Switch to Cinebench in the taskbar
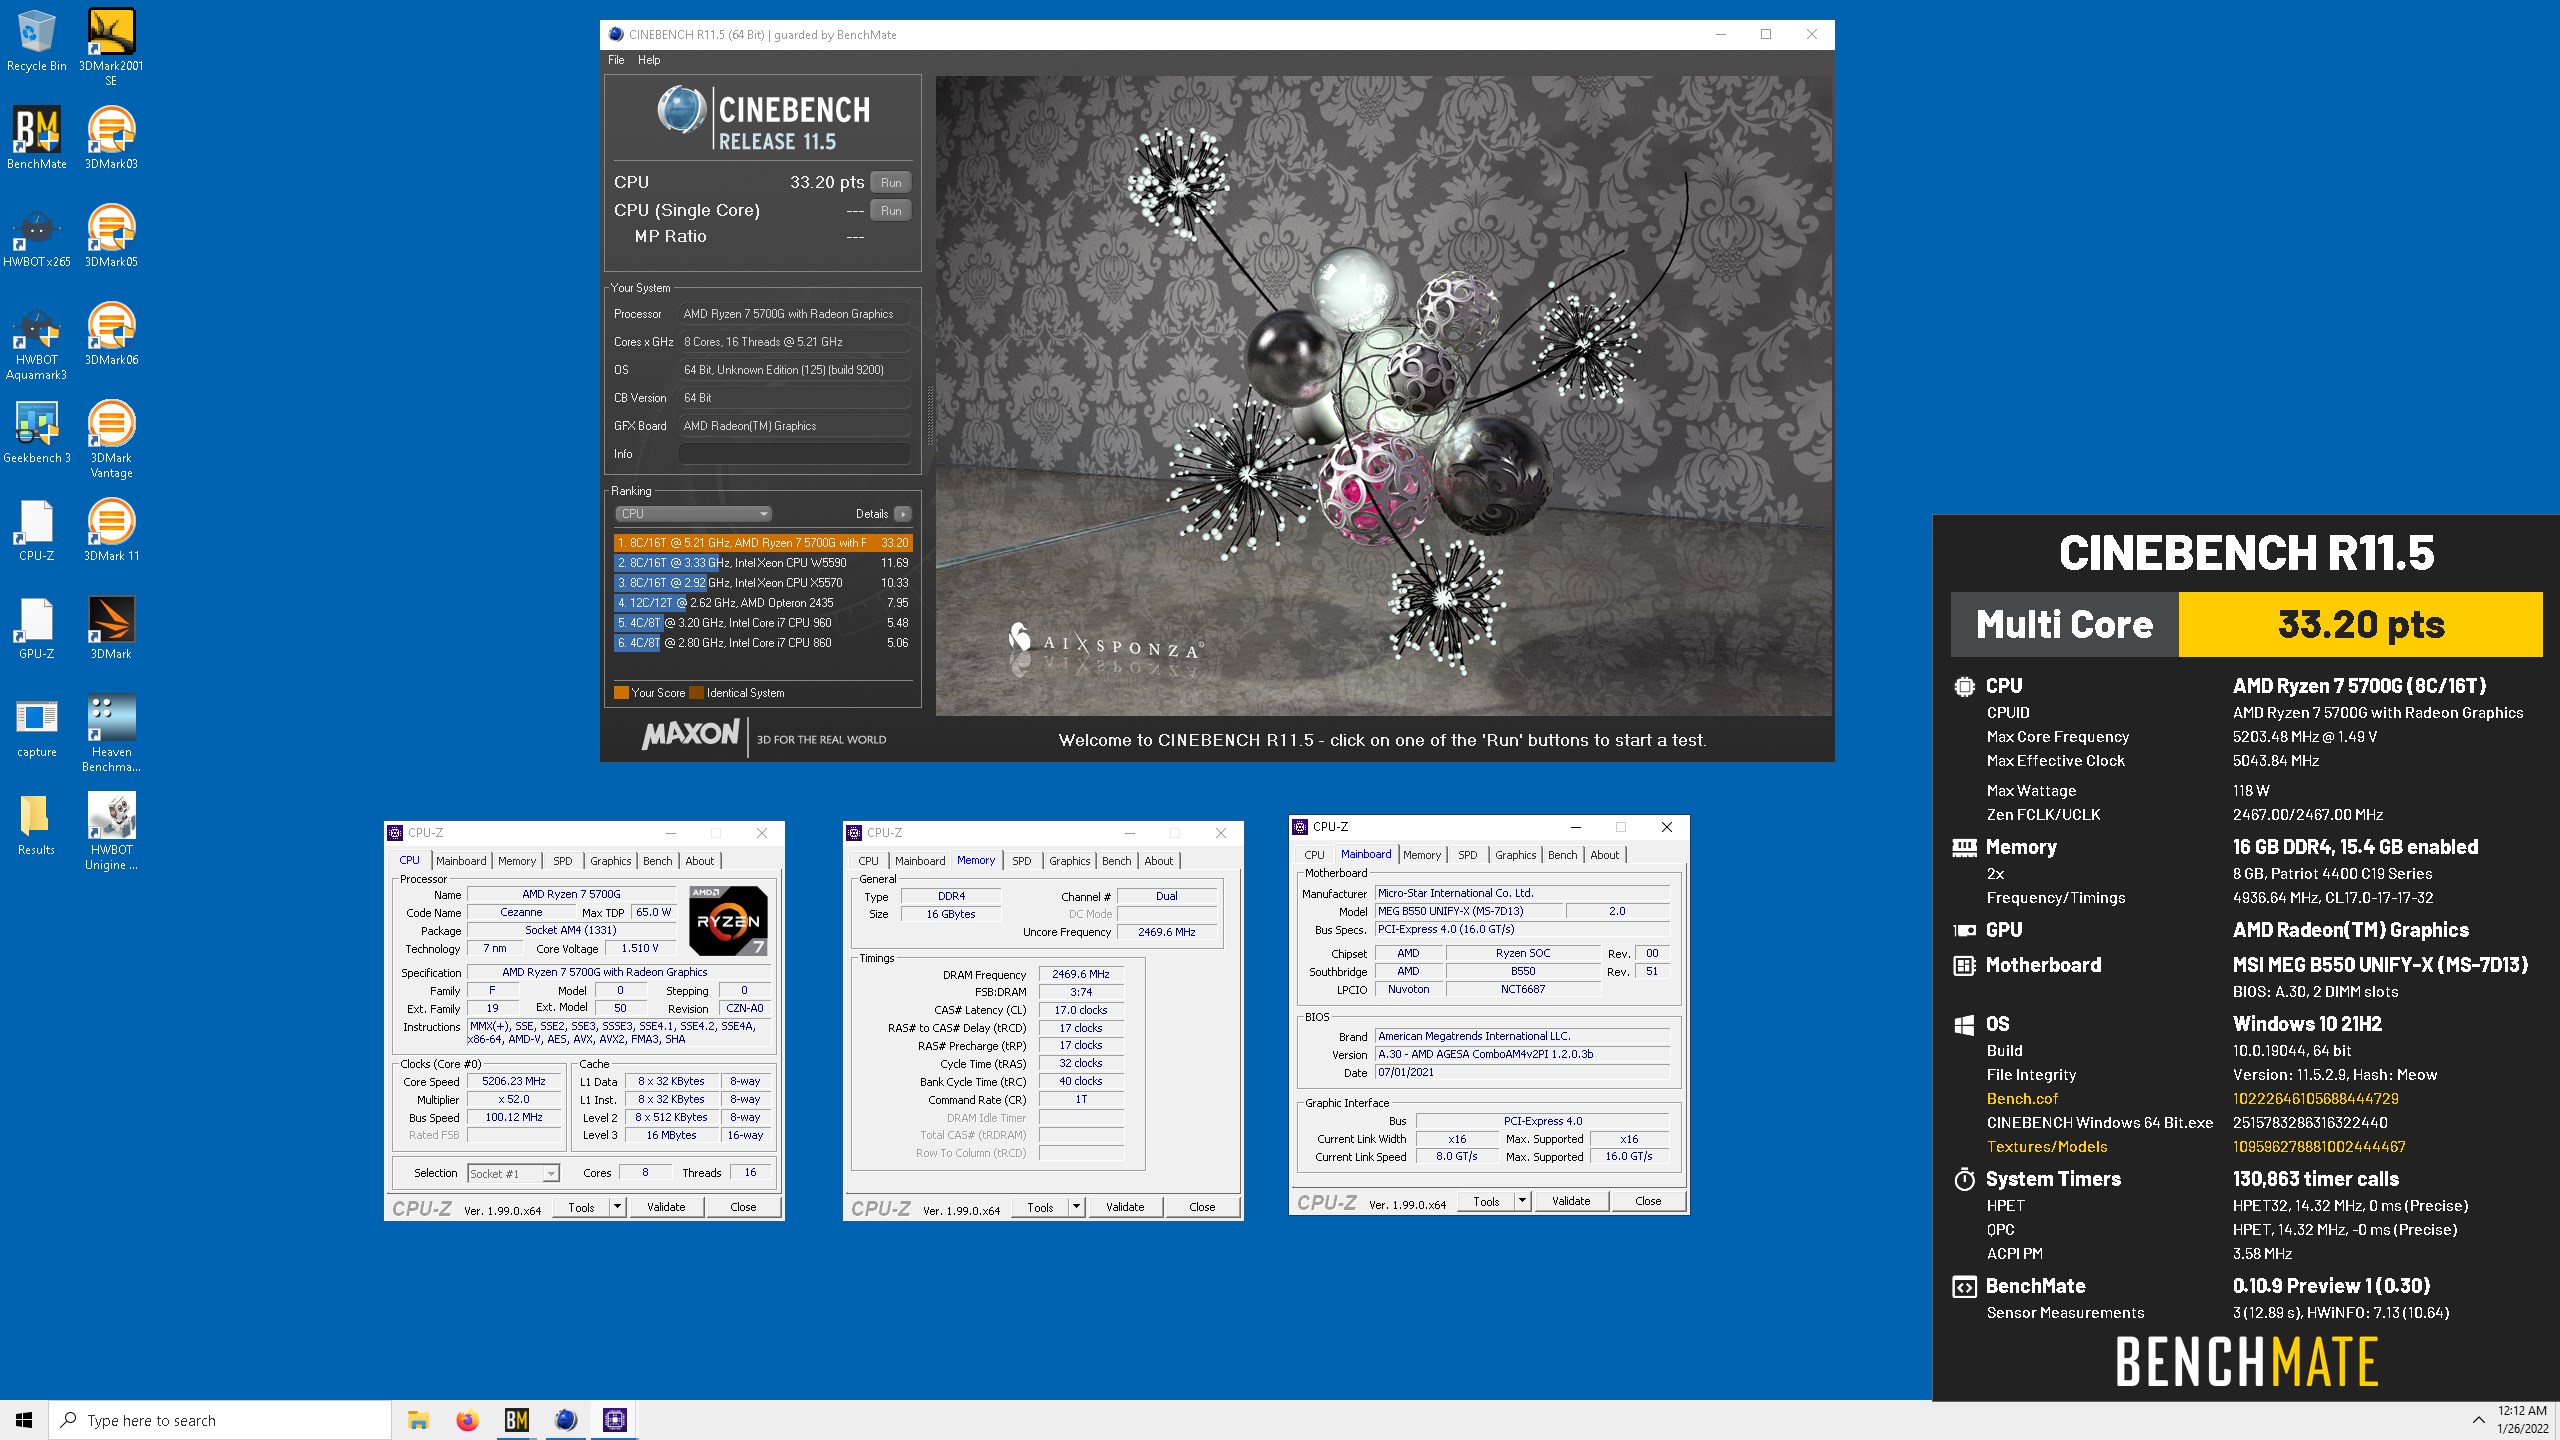Viewport: 2560px width, 1440px height. tap(565, 1420)
